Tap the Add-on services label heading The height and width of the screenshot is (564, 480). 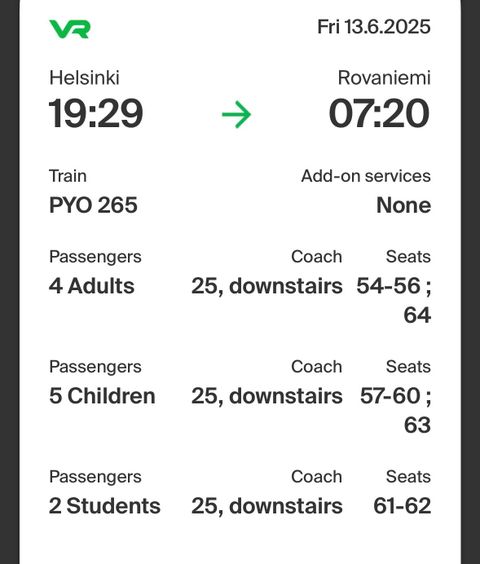click(x=366, y=176)
